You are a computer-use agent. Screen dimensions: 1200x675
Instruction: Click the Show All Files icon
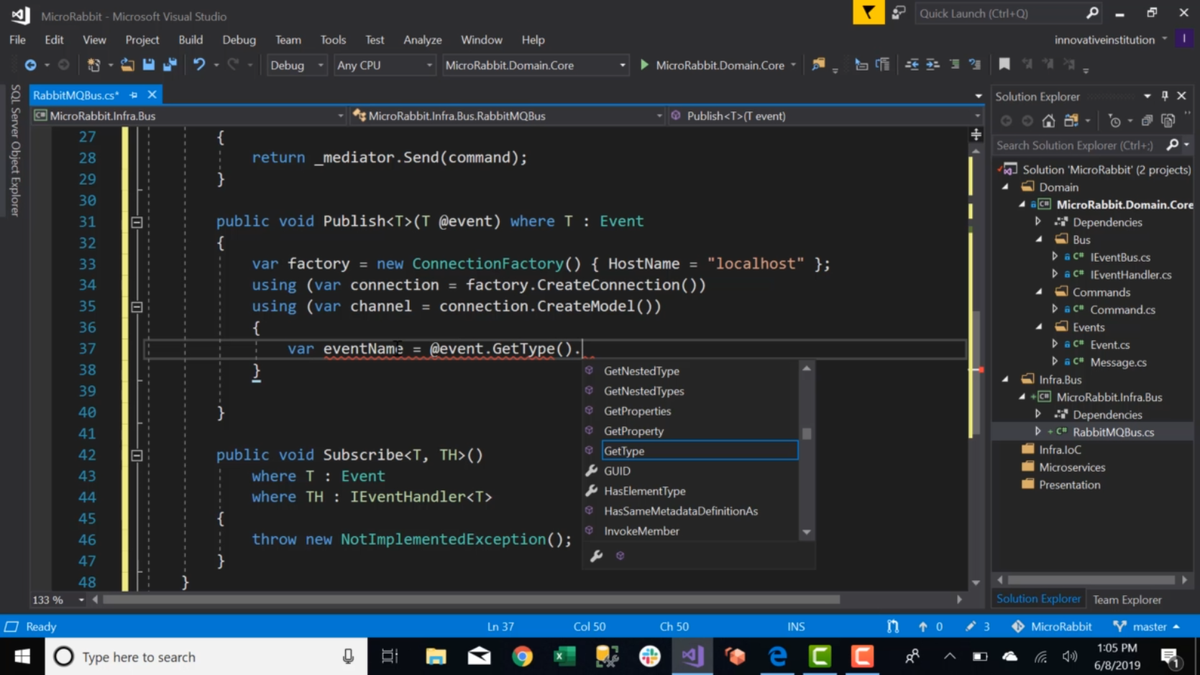tap(1167, 121)
